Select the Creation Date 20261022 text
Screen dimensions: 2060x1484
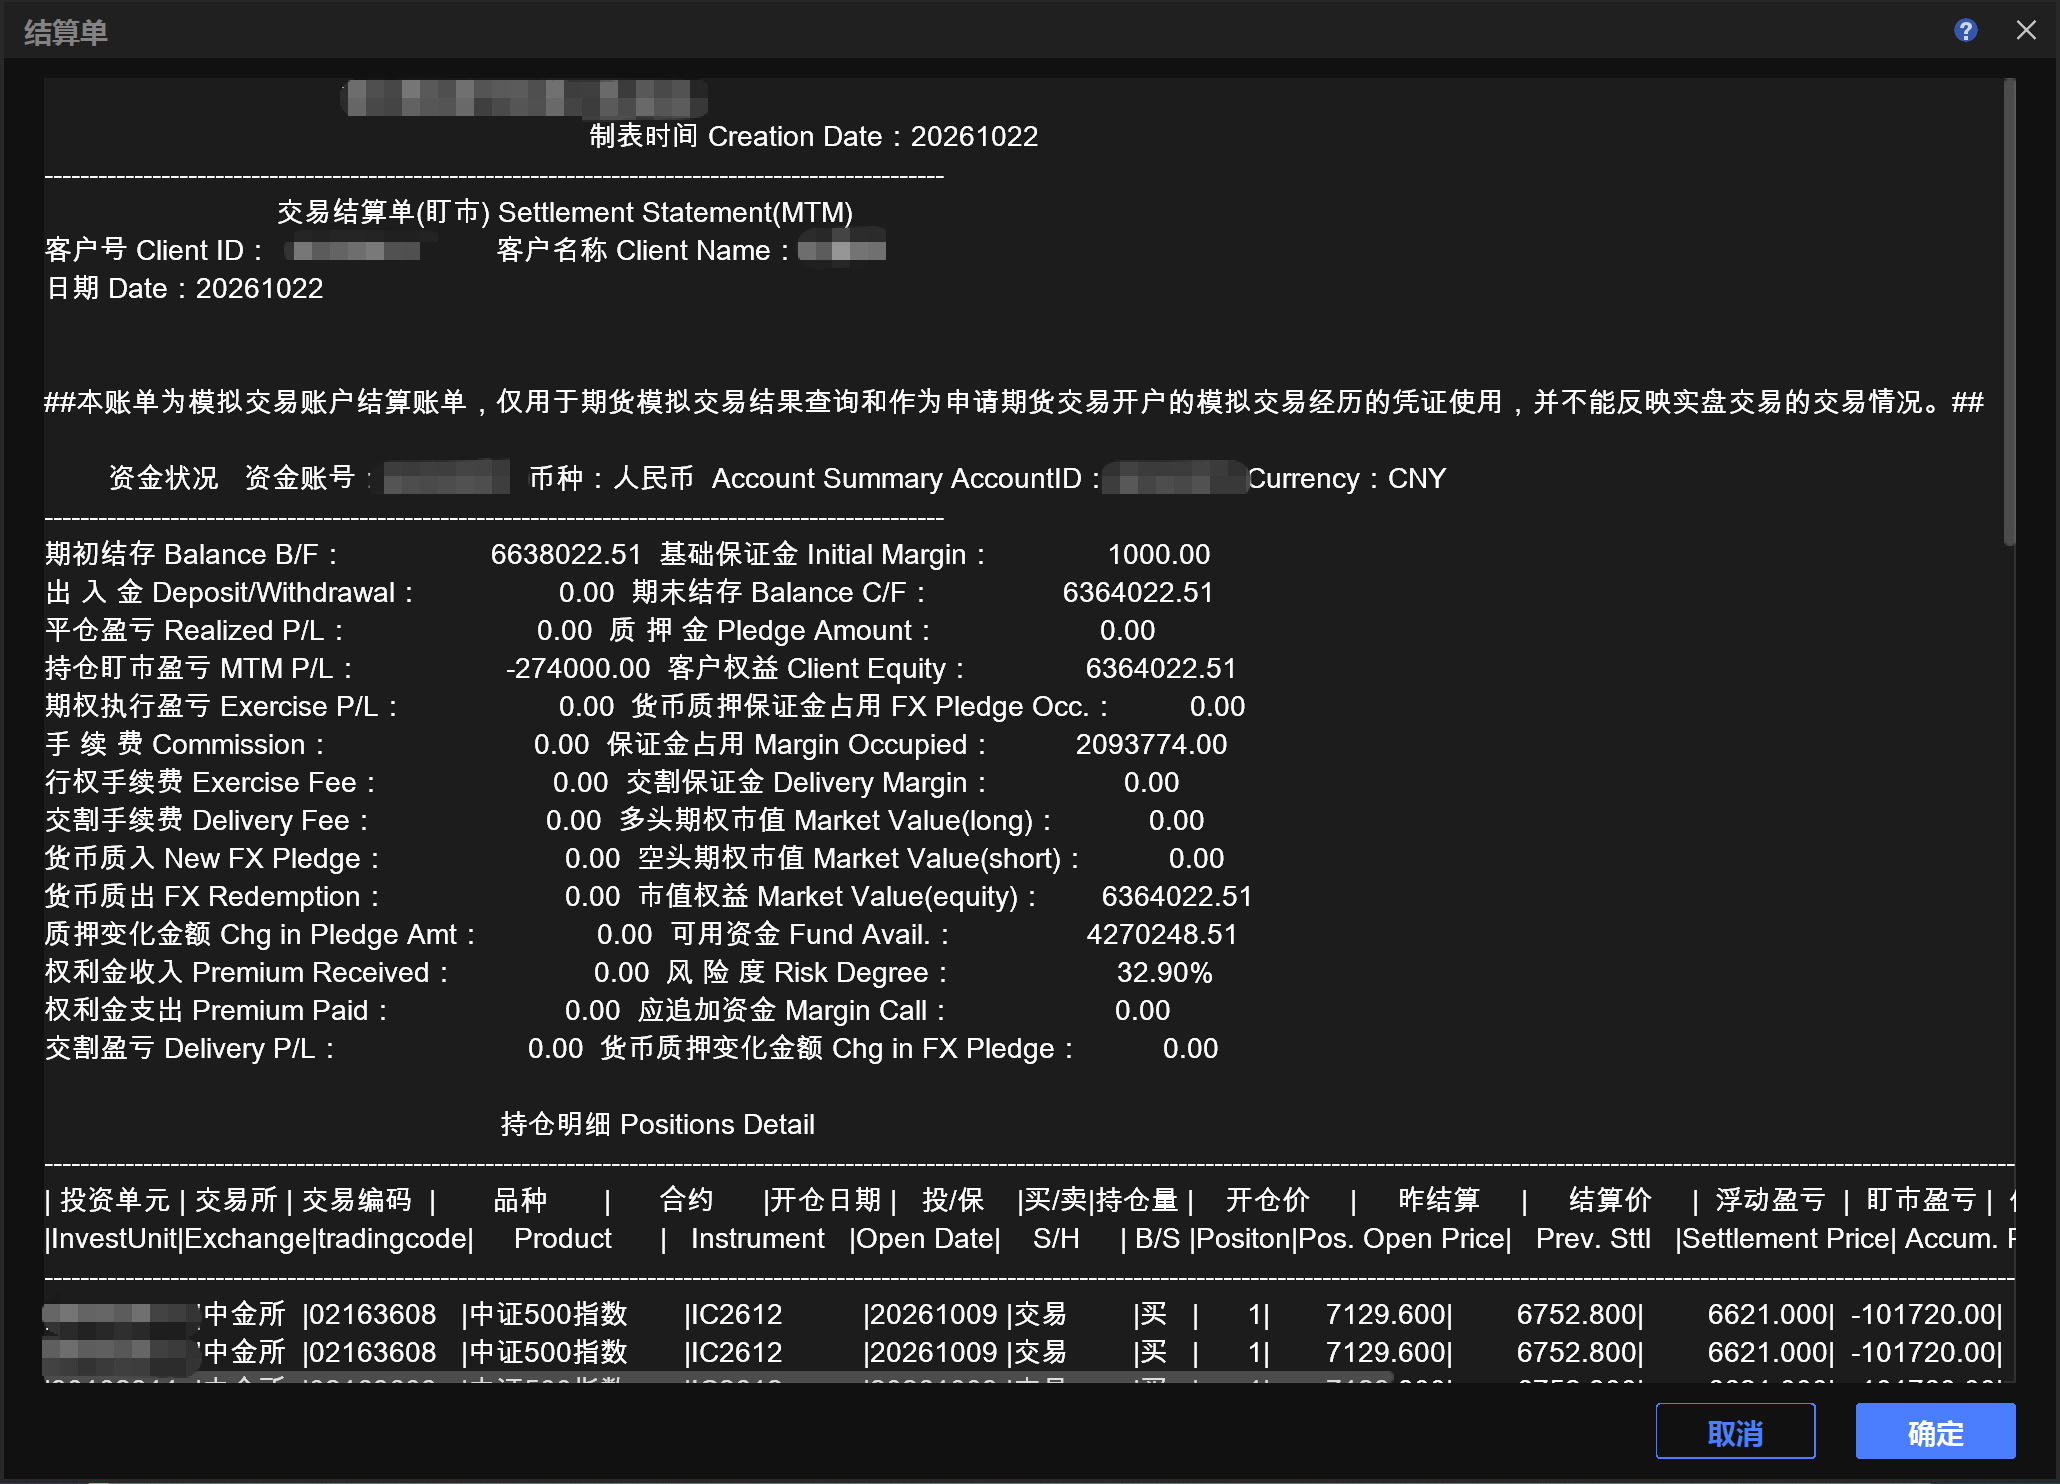tap(813, 136)
